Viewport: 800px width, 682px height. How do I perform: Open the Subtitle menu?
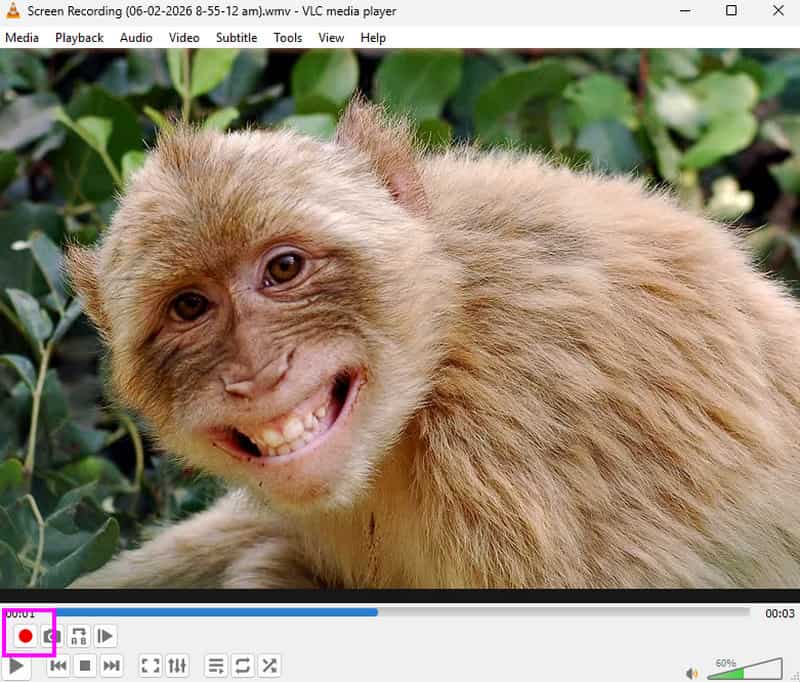point(237,38)
